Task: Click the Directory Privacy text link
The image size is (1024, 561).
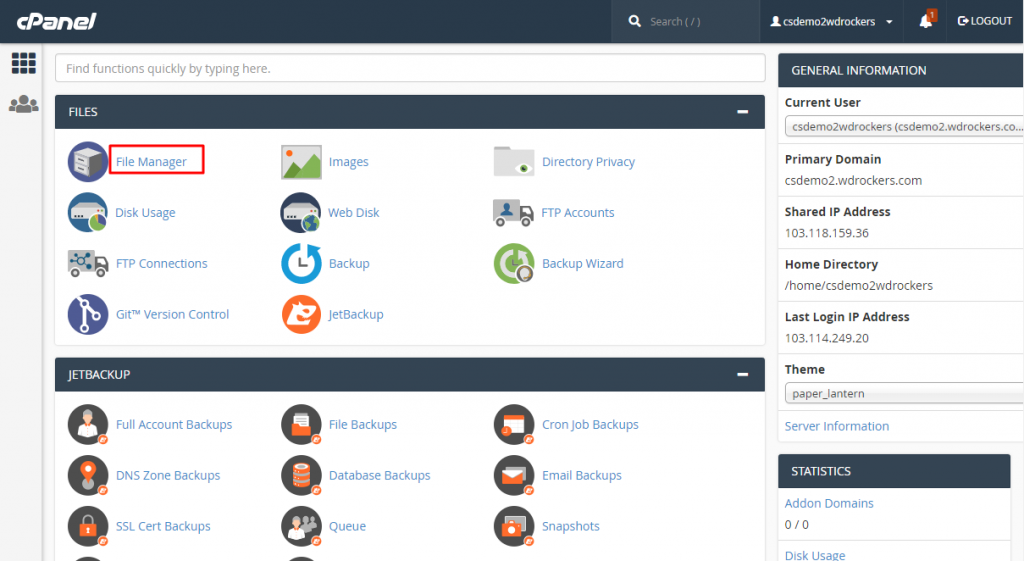Action: click(588, 161)
